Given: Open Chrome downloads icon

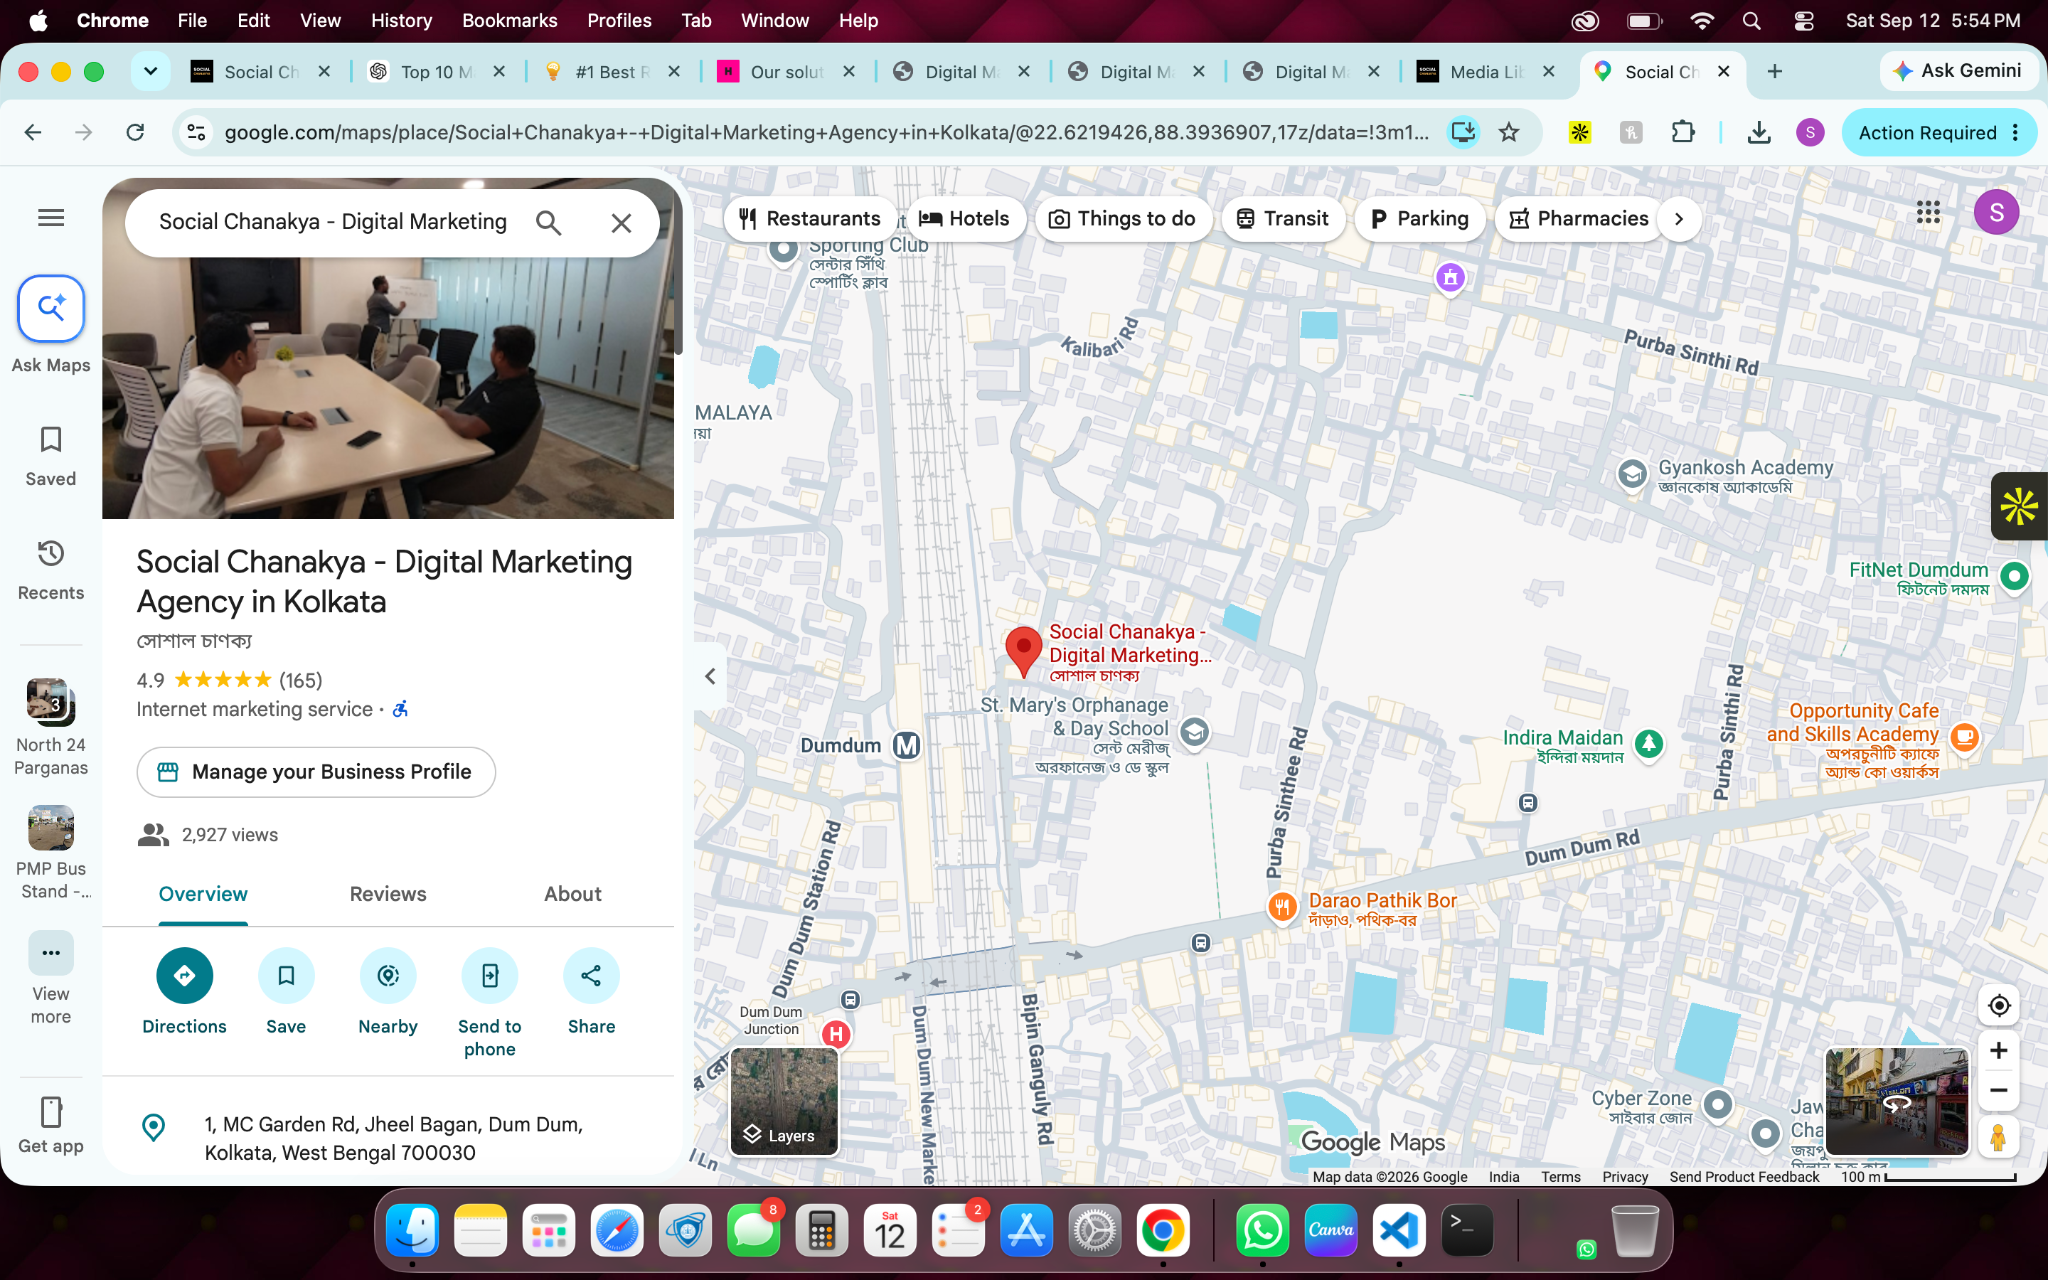Looking at the screenshot, I should pyautogui.click(x=1759, y=132).
